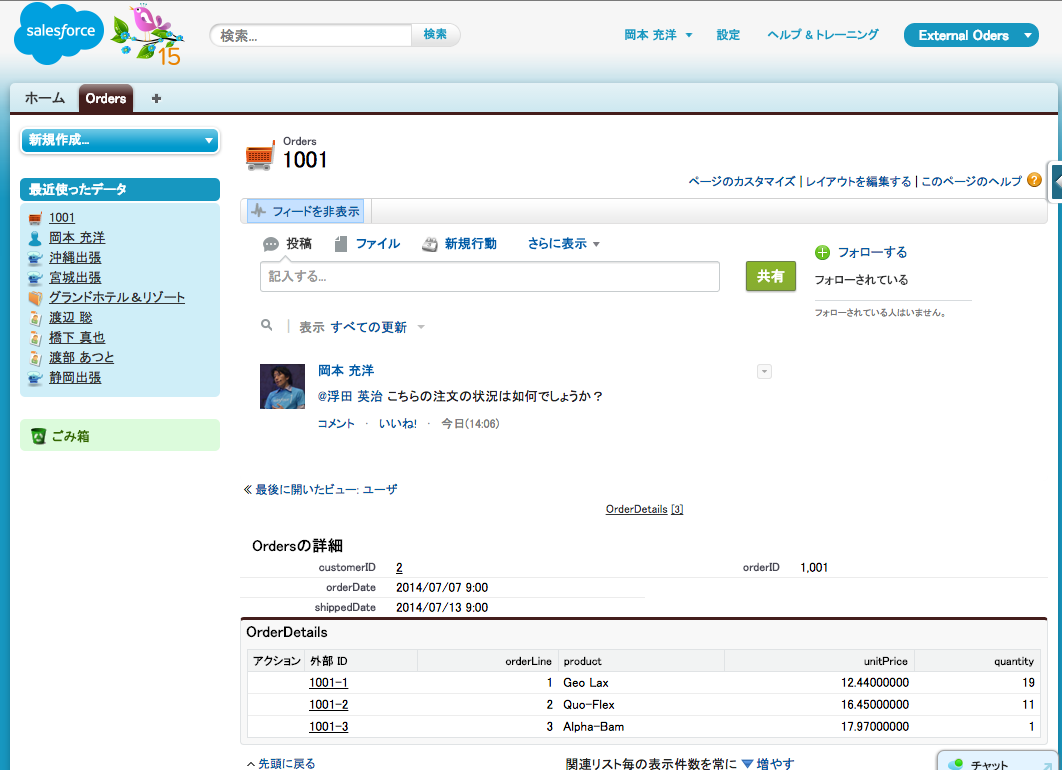Select the Orders tab
Image resolution: width=1062 pixels, height=770 pixels.
point(106,98)
